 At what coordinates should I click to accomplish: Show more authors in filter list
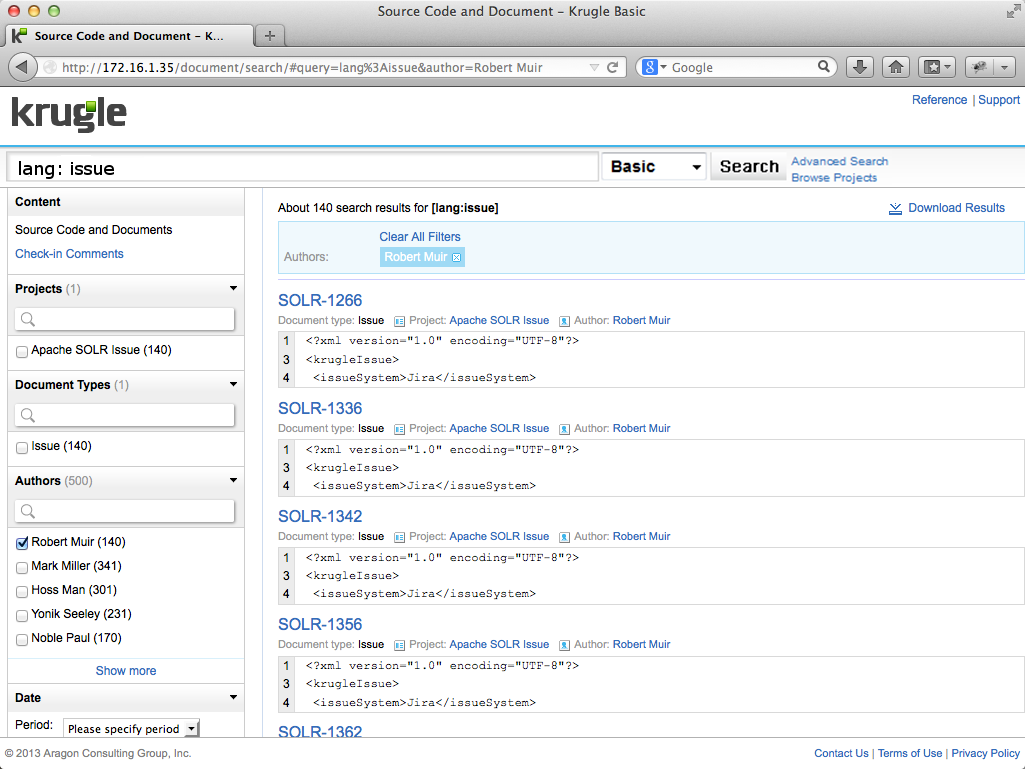click(x=126, y=671)
